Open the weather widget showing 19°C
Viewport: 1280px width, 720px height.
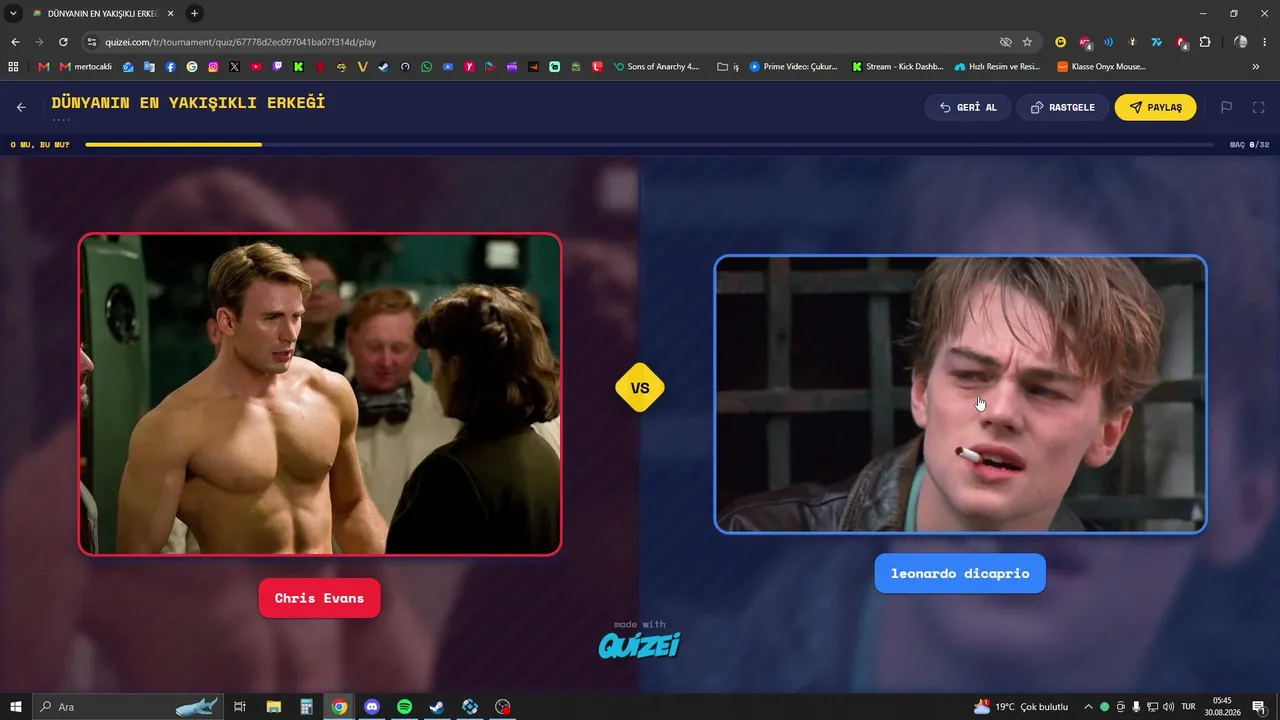[1021, 707]
